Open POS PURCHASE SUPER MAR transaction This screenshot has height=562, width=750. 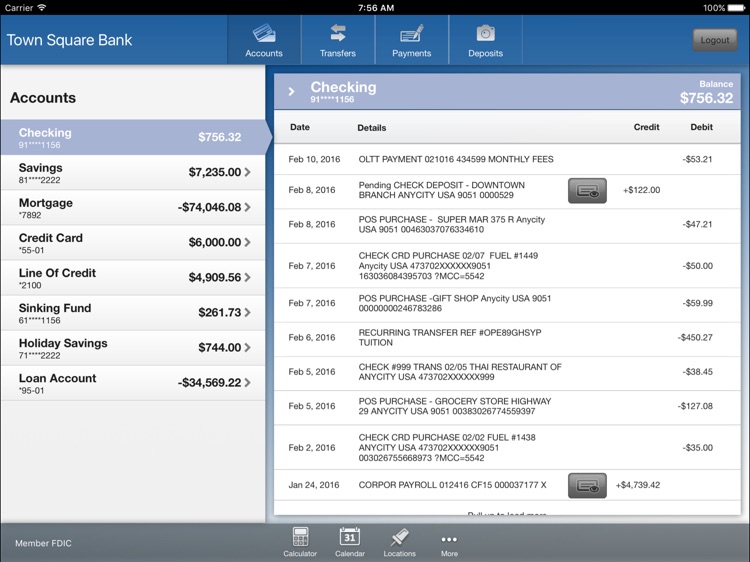tap(507, 226)
